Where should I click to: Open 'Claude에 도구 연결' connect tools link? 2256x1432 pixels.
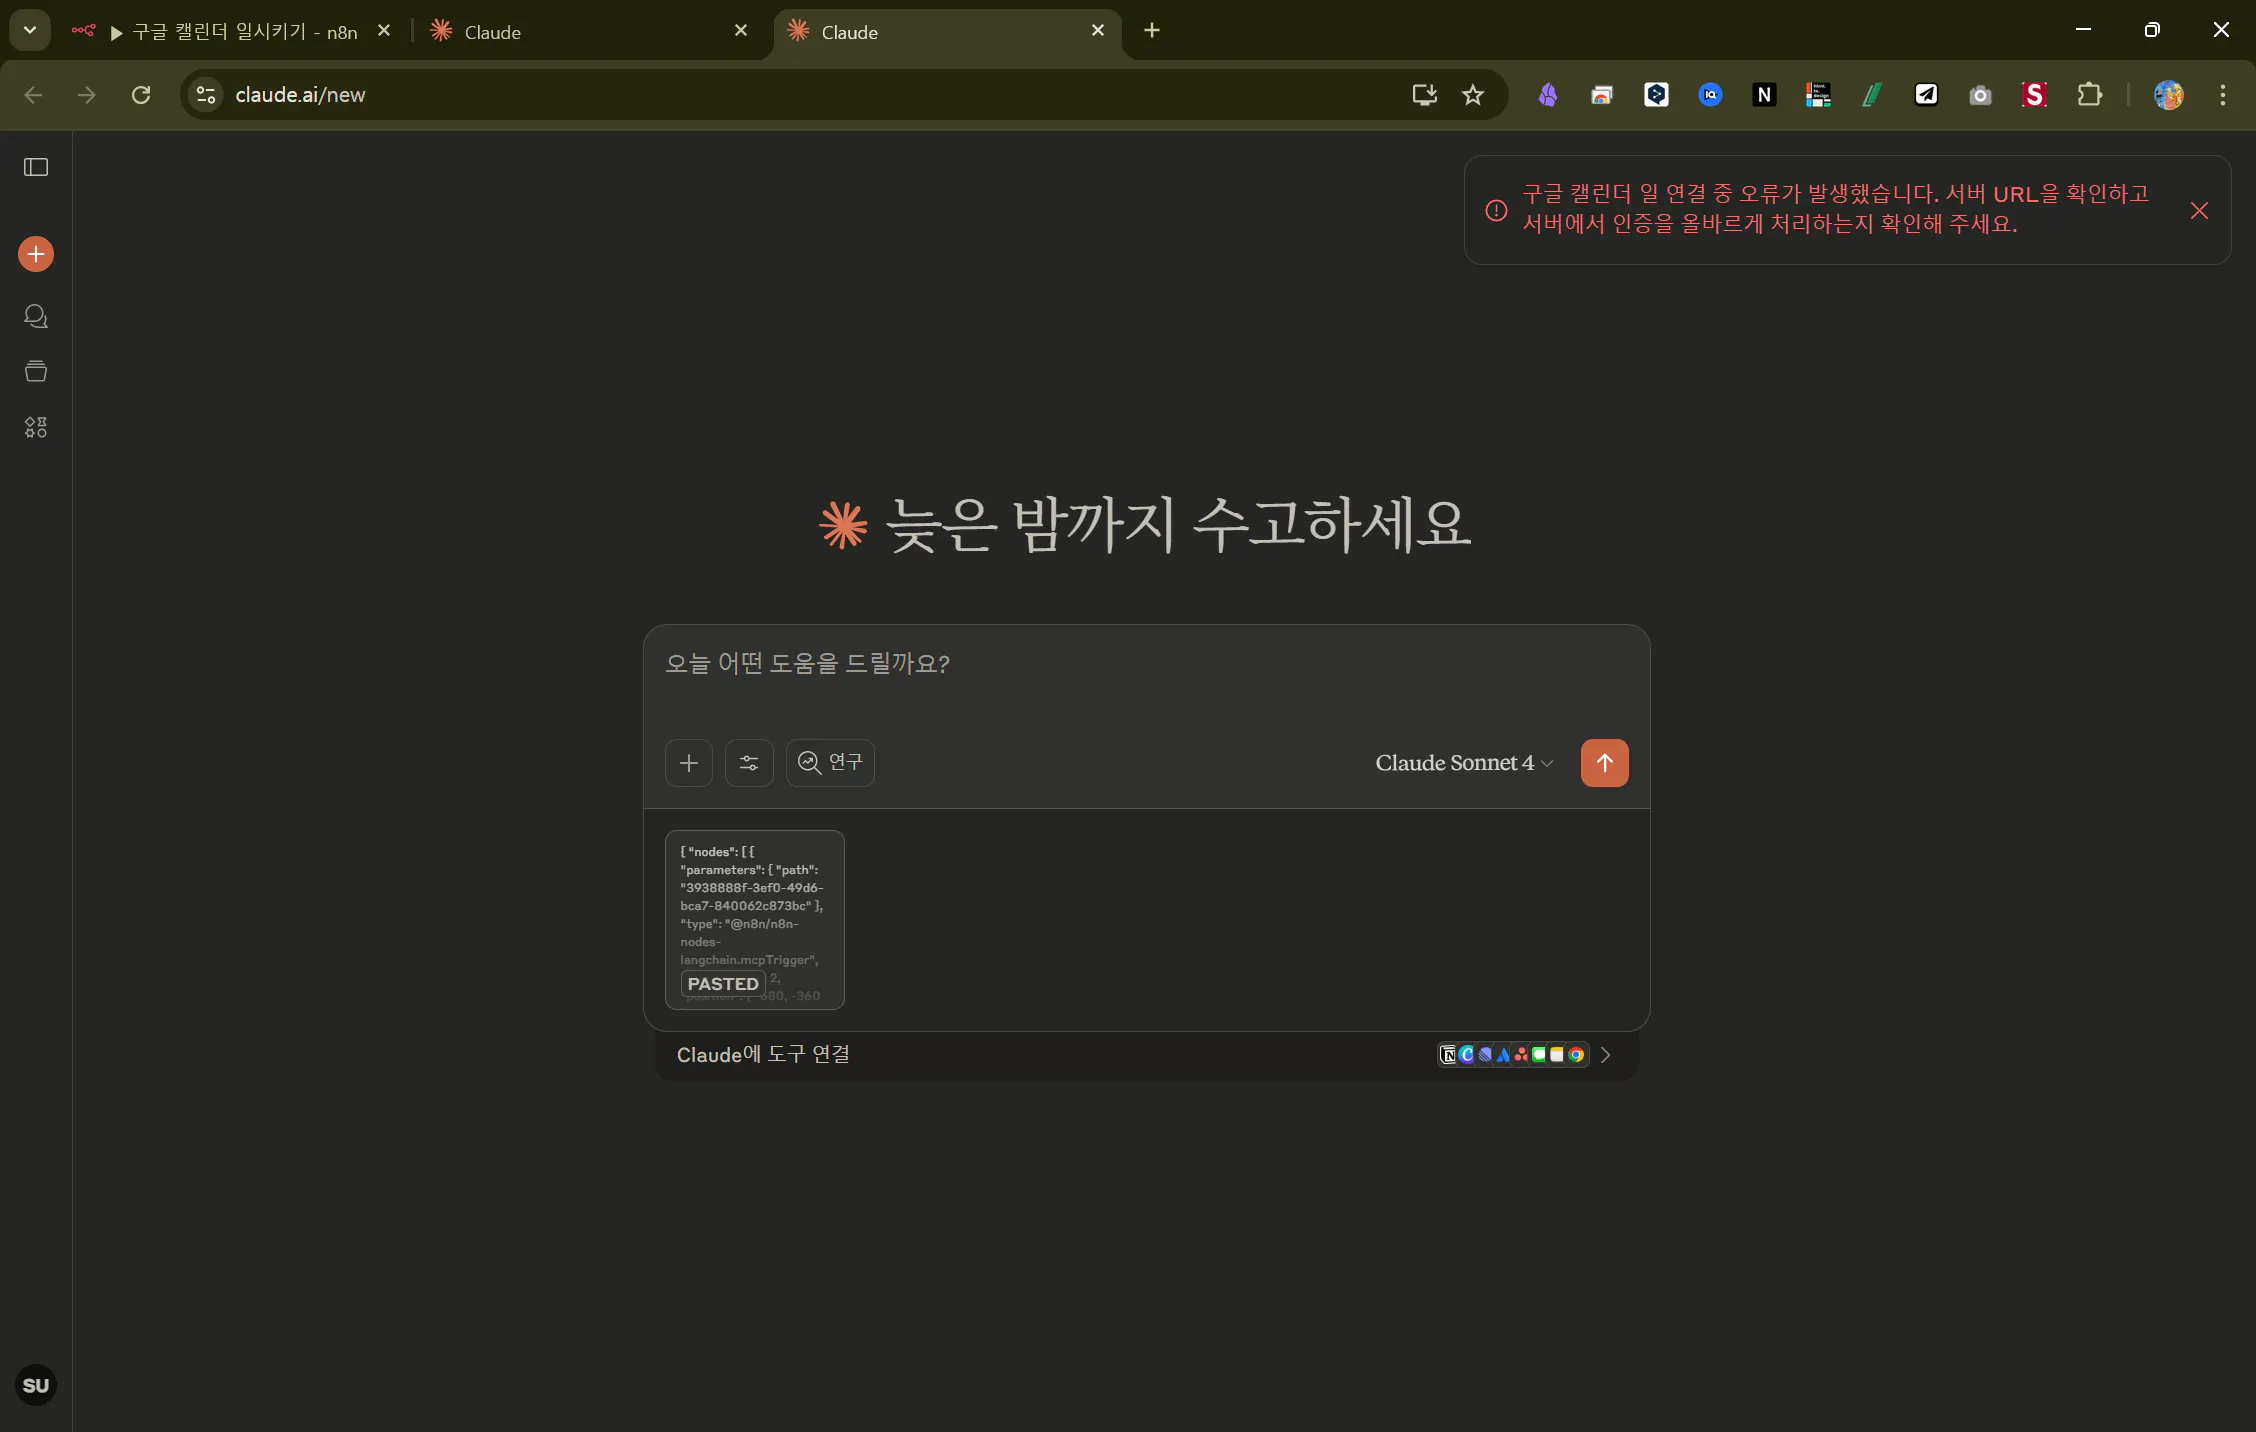pyautogui.click(x=763, y=1055)
